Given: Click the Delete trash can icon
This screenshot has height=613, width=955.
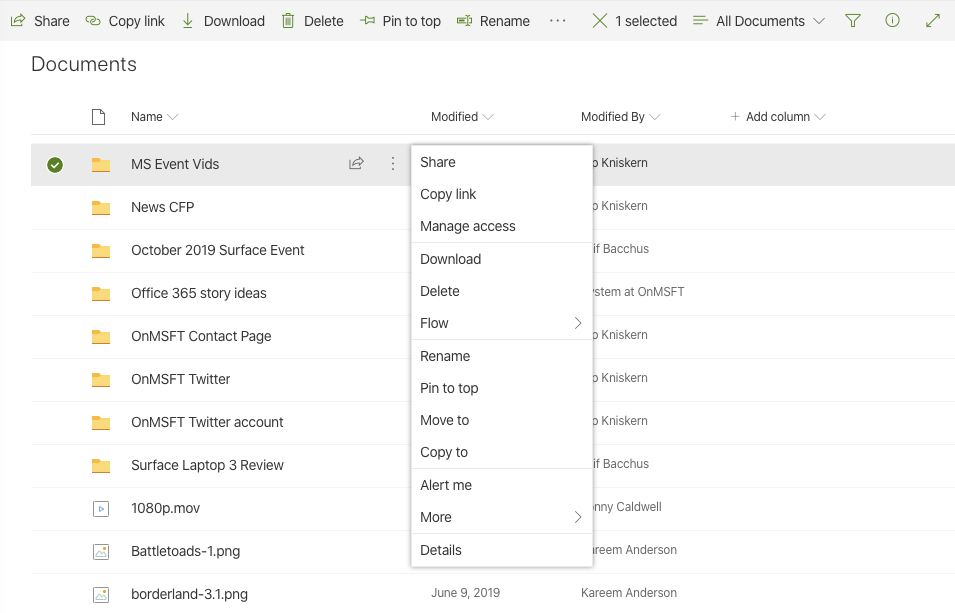Looking at the screenshot, I should tap(287, 21).
